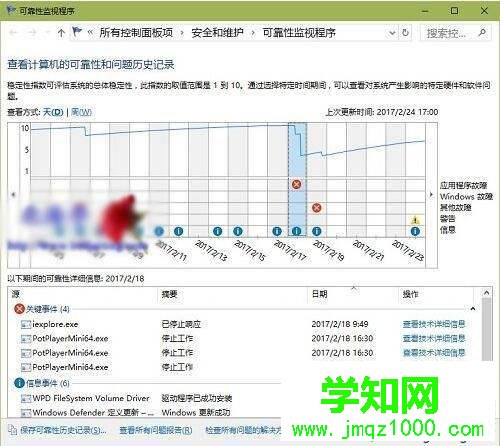Switch chart view to 天(D)
The image size is (500, 446).
53,112
